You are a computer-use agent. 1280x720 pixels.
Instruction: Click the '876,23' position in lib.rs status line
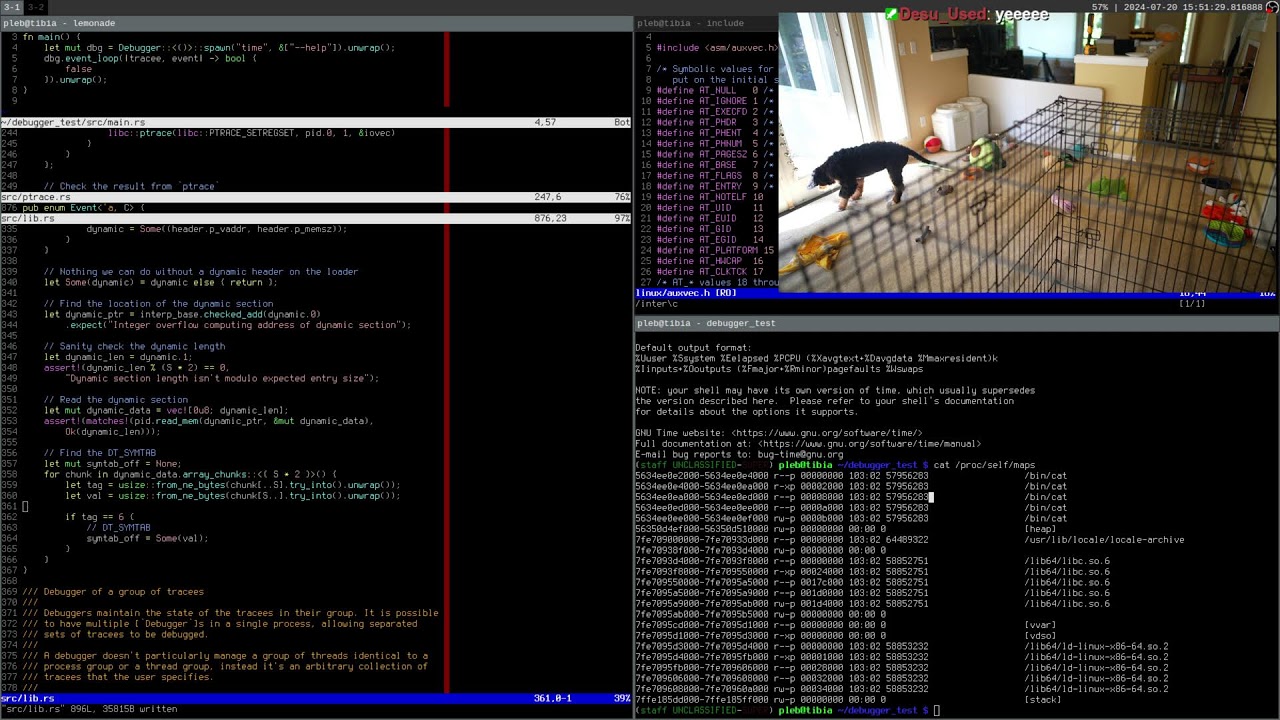pyautogui.click(x=550, y=218)
